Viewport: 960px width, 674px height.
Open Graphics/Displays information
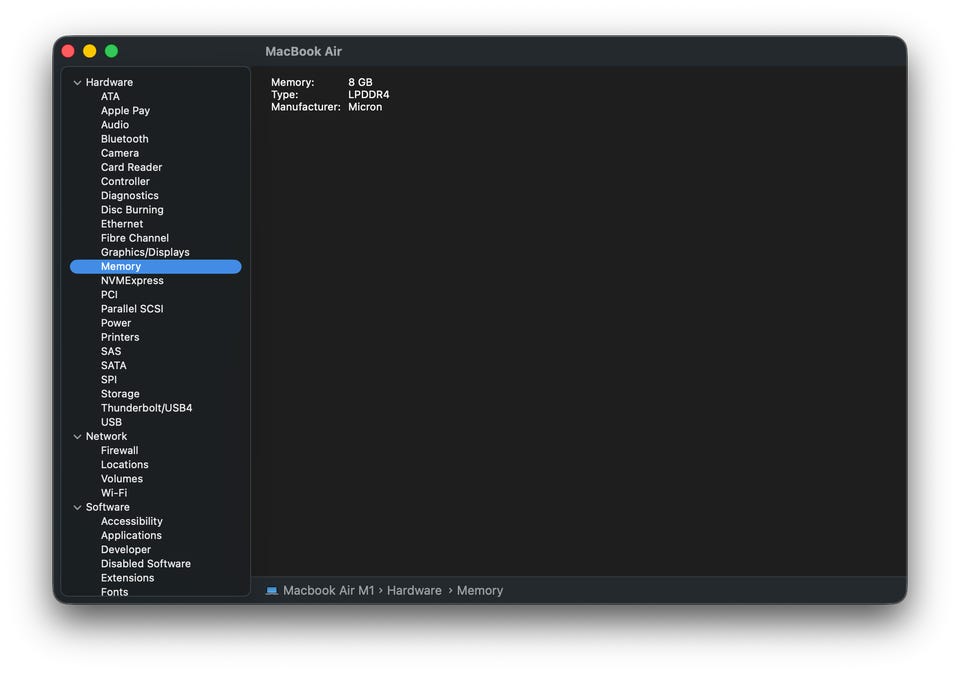(145, 252)
